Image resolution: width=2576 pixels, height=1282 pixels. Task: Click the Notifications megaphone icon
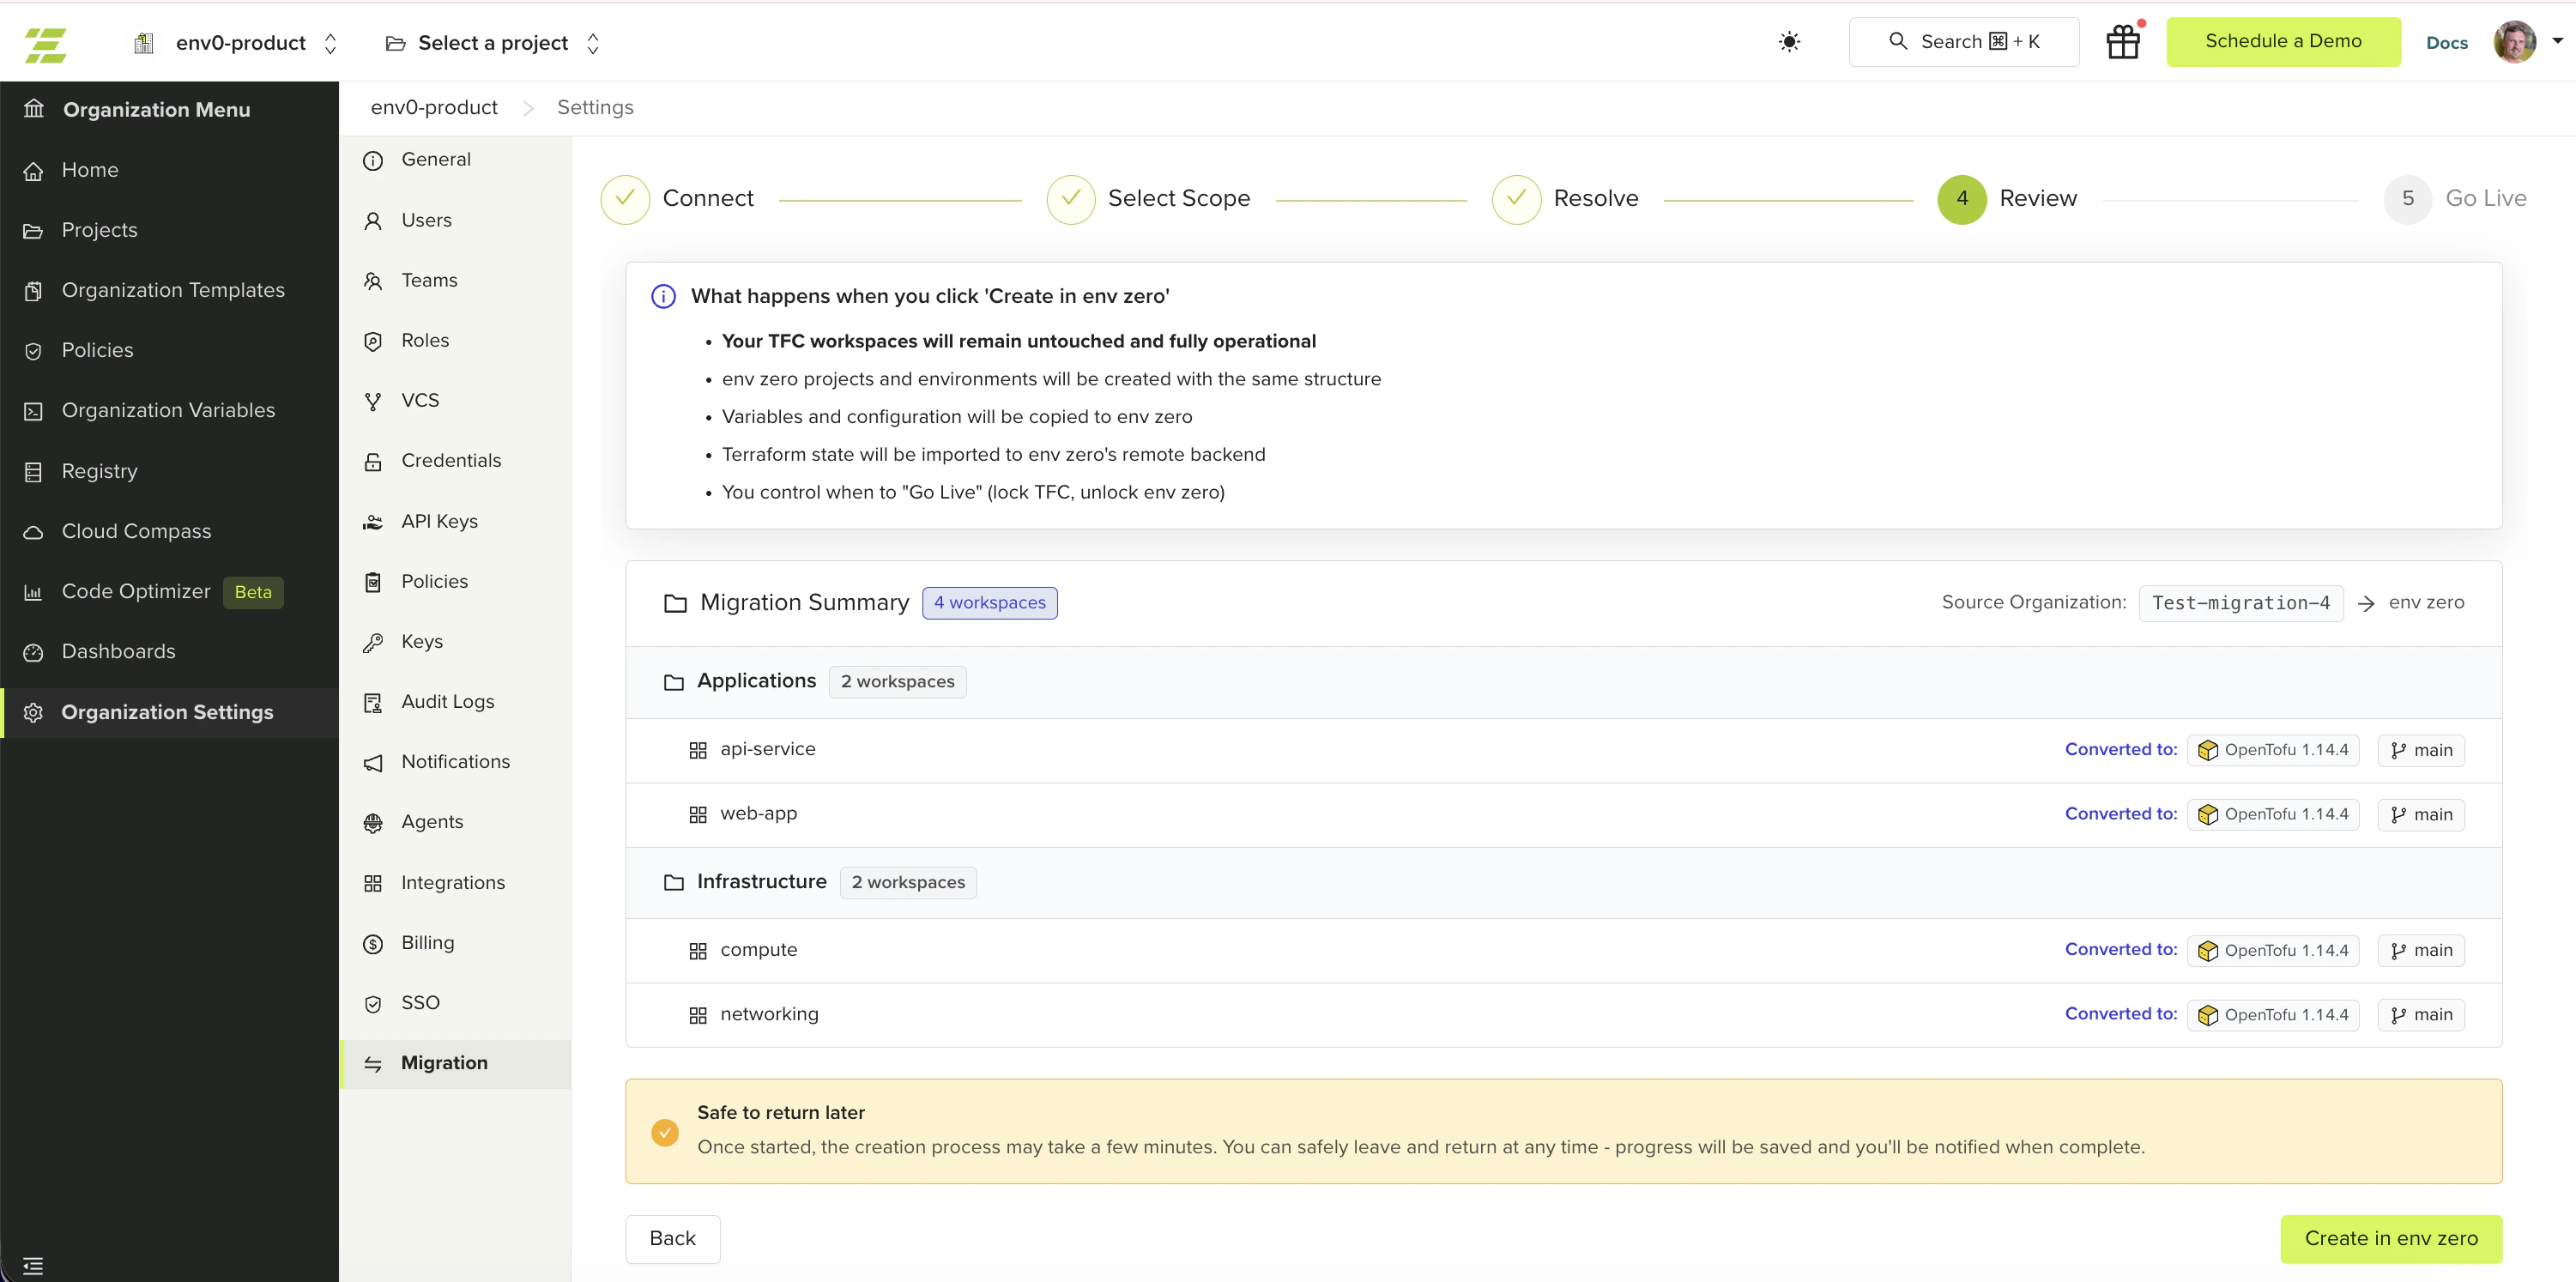point(373,761)
